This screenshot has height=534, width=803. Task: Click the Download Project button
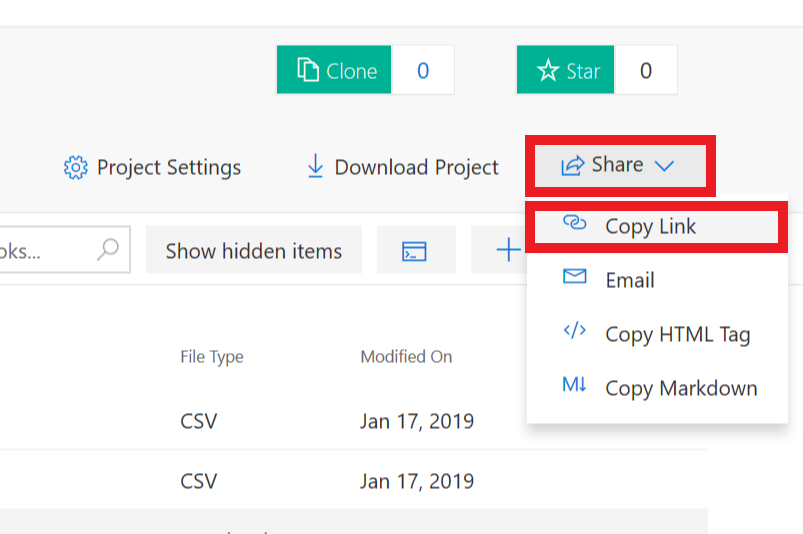(403, 167)
